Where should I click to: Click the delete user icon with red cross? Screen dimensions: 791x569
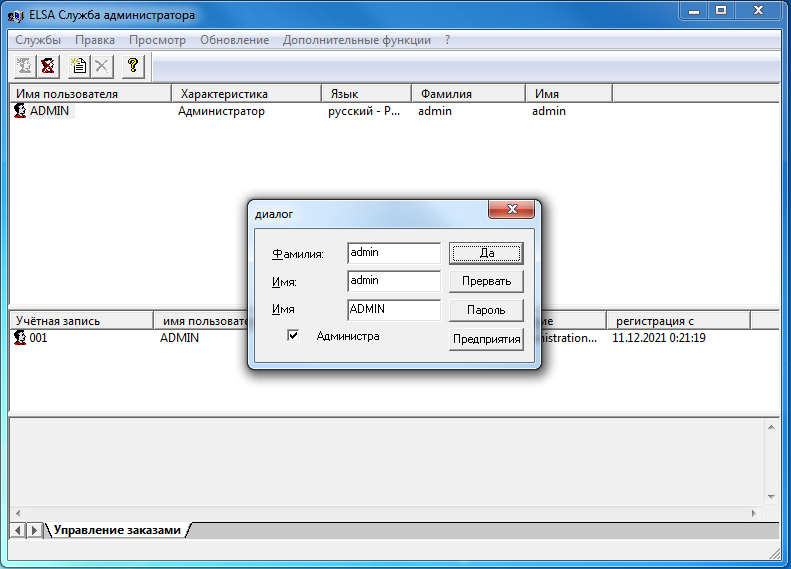point(48,66)
